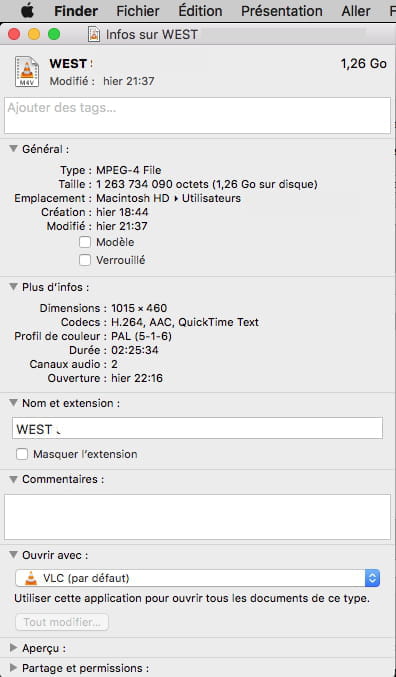The height and width of the screenshot is (677, 396).
Task: Open the Apple menu icon
Action: coord(28,10)
